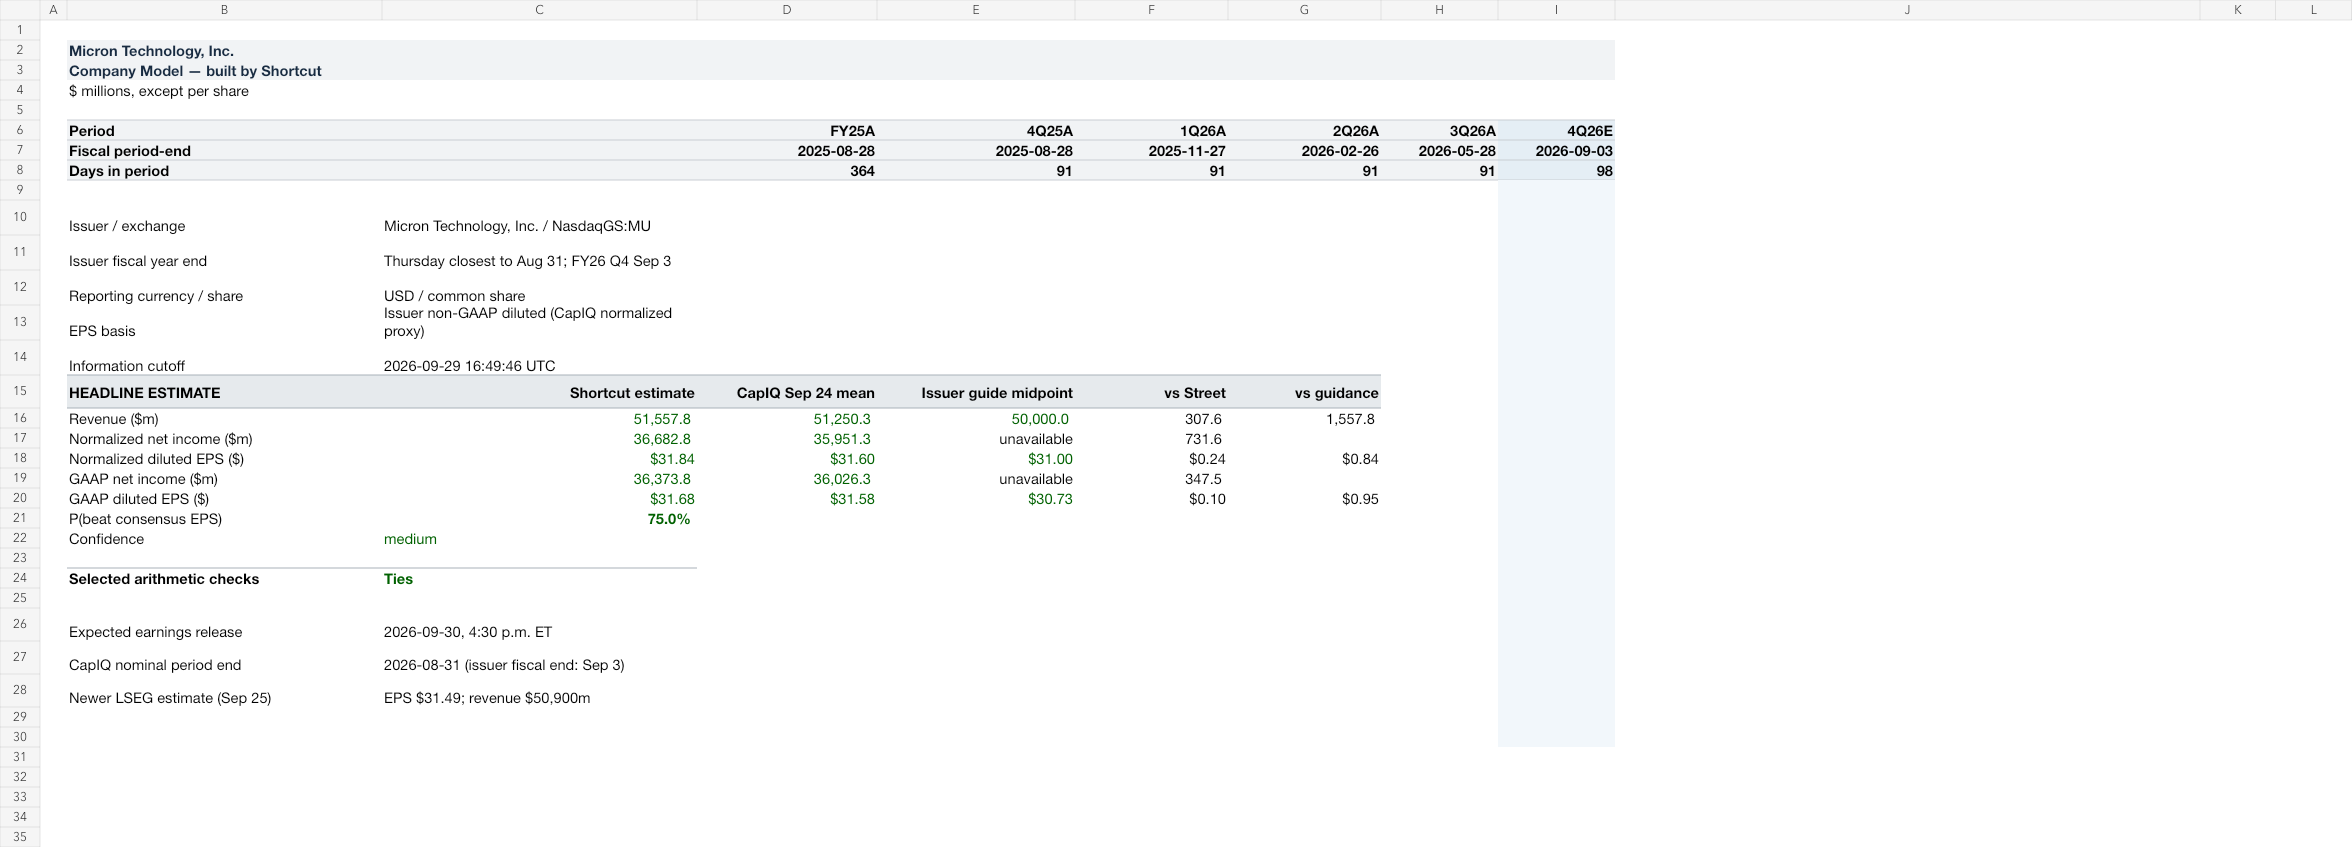Click column header D
The width and height of the screenshot is (2352, 847).
pyautogui.click(x=787, y=10)
